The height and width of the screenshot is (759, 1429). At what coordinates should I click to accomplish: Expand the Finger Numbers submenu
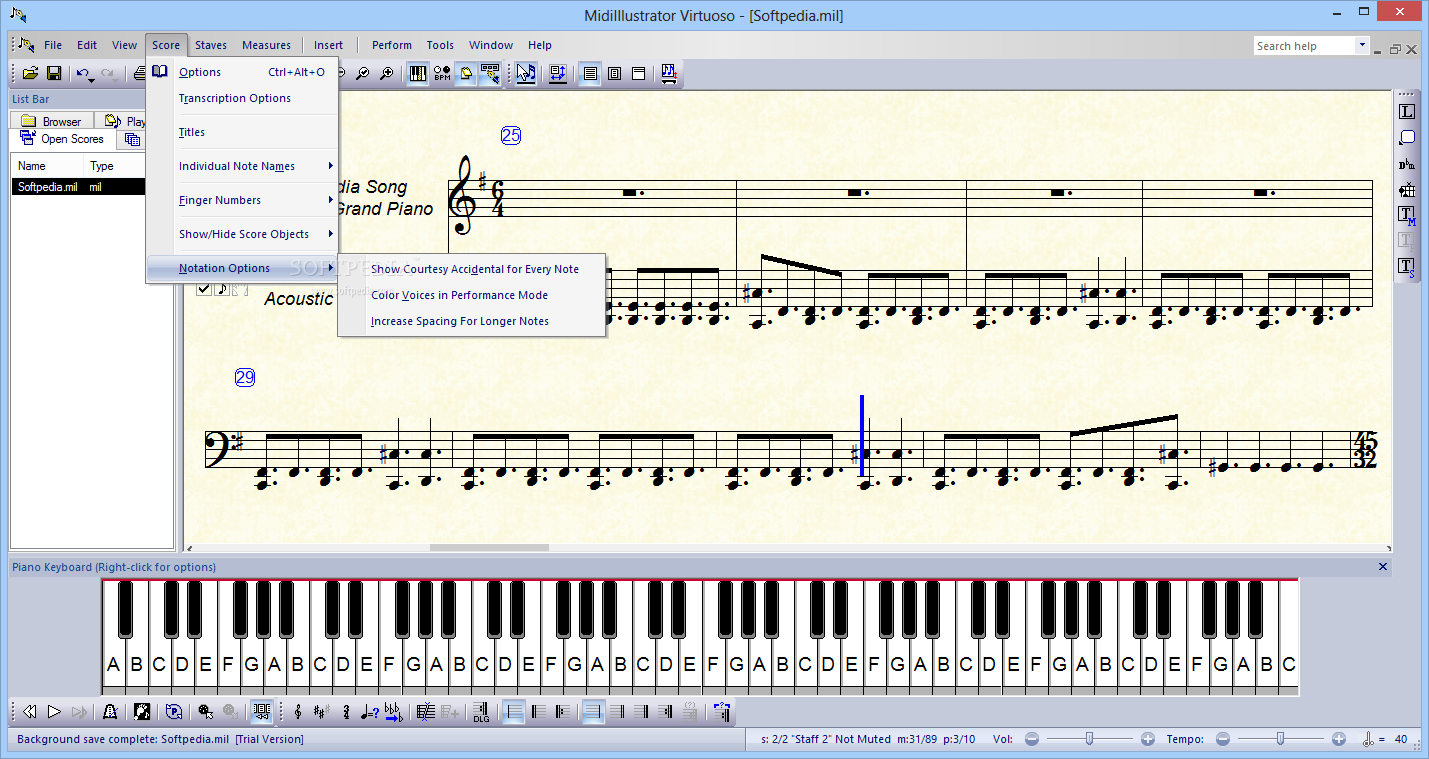[x=243, y=200]
